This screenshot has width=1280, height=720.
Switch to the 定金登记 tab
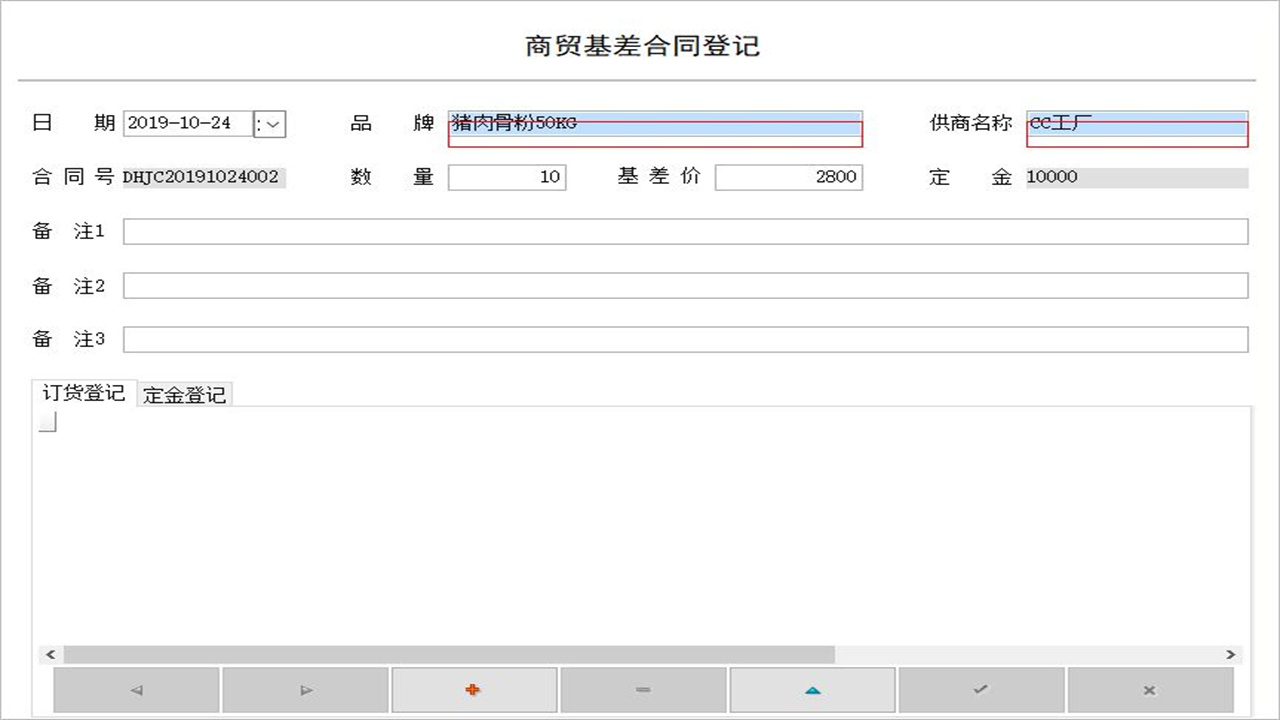[183, 393]
